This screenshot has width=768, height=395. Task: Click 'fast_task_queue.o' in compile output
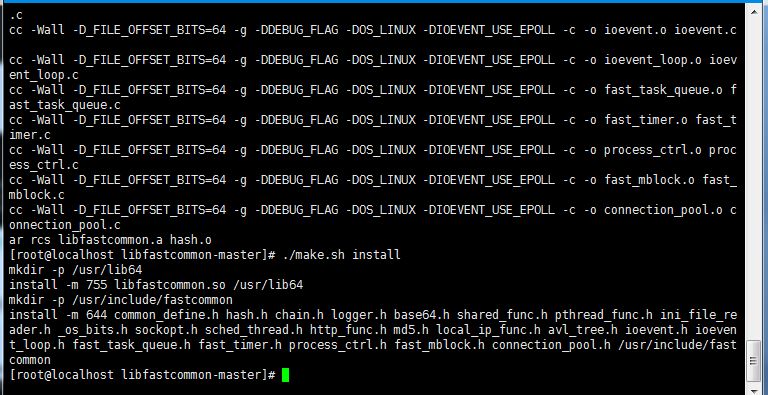pos(663,90)
